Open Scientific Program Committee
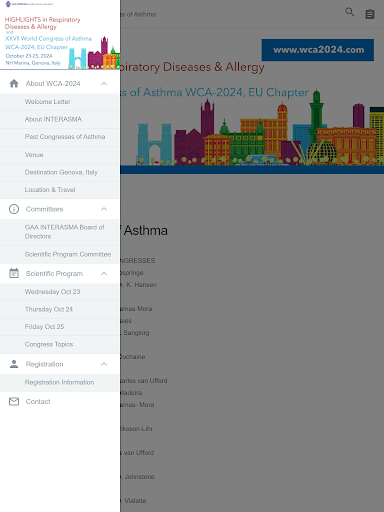The image size is (384, 512). click(60, 254)
